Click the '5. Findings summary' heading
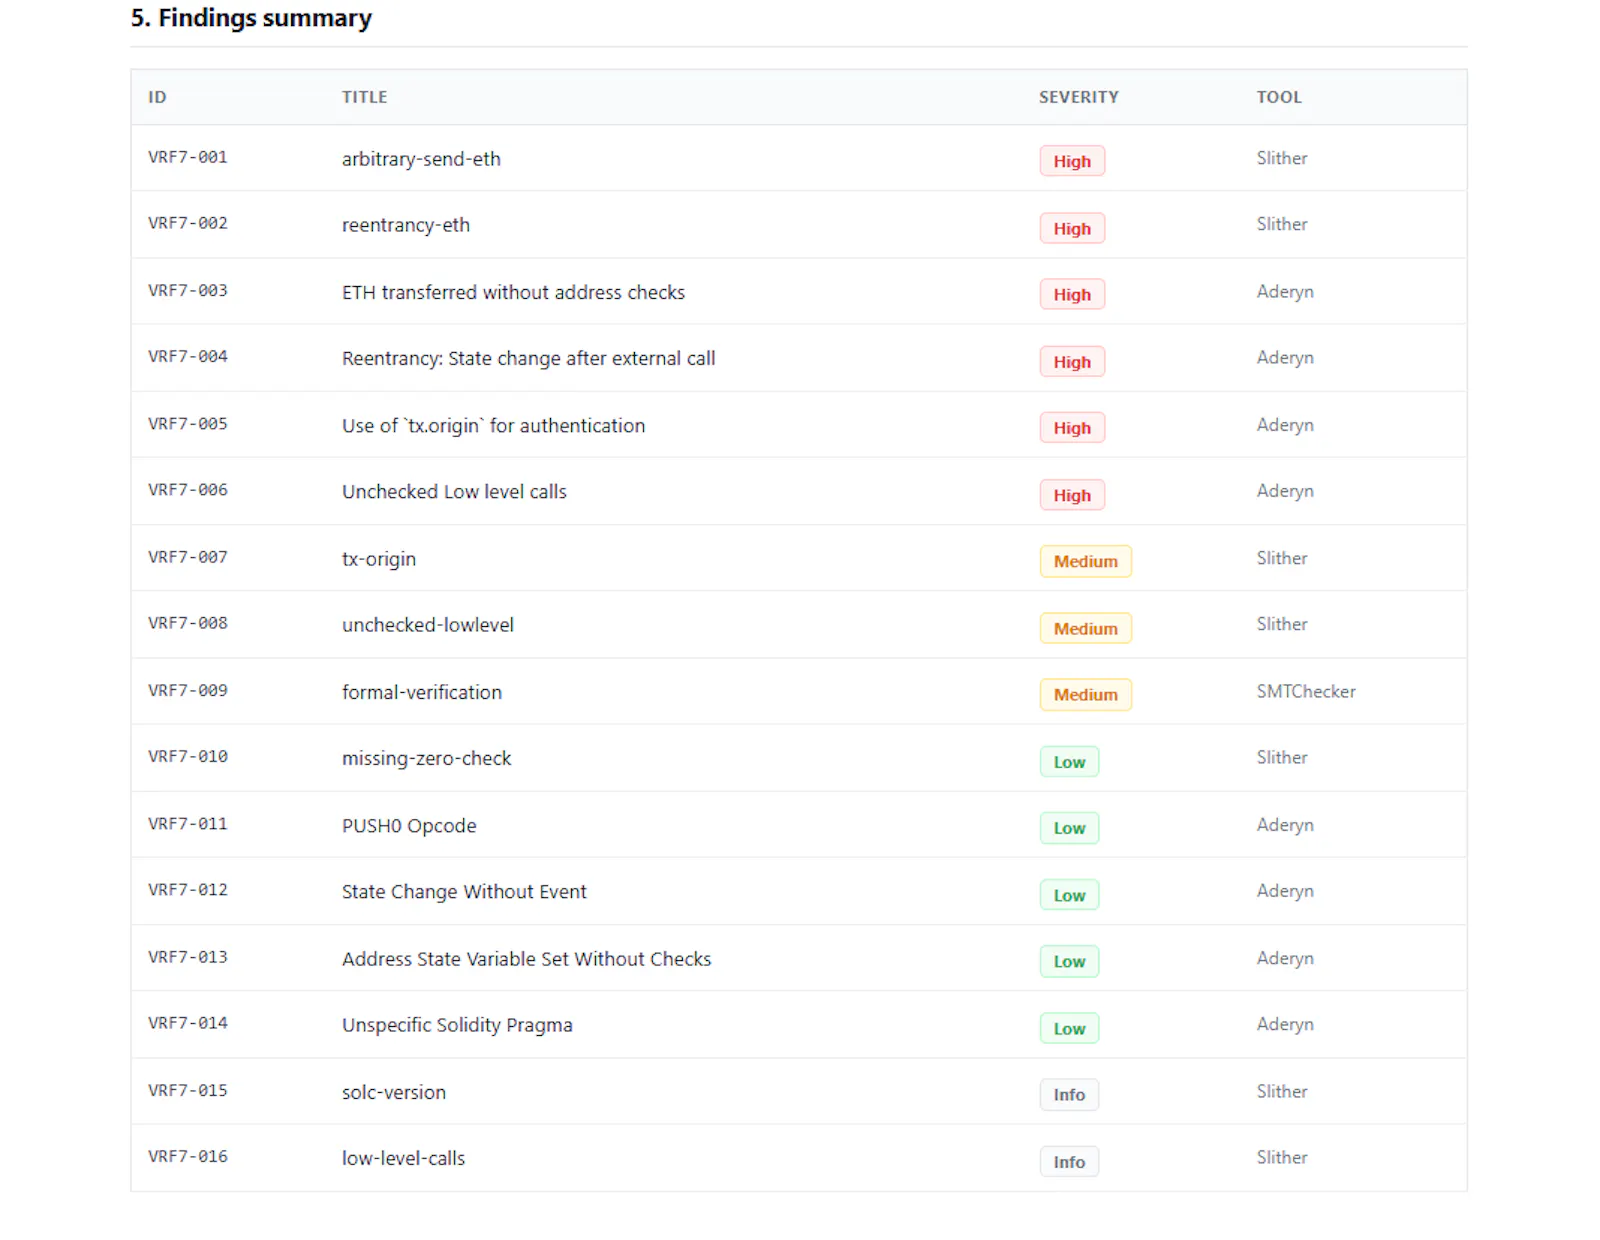The height and width of the screenshot is (1240, 1600). pos(251,18)
